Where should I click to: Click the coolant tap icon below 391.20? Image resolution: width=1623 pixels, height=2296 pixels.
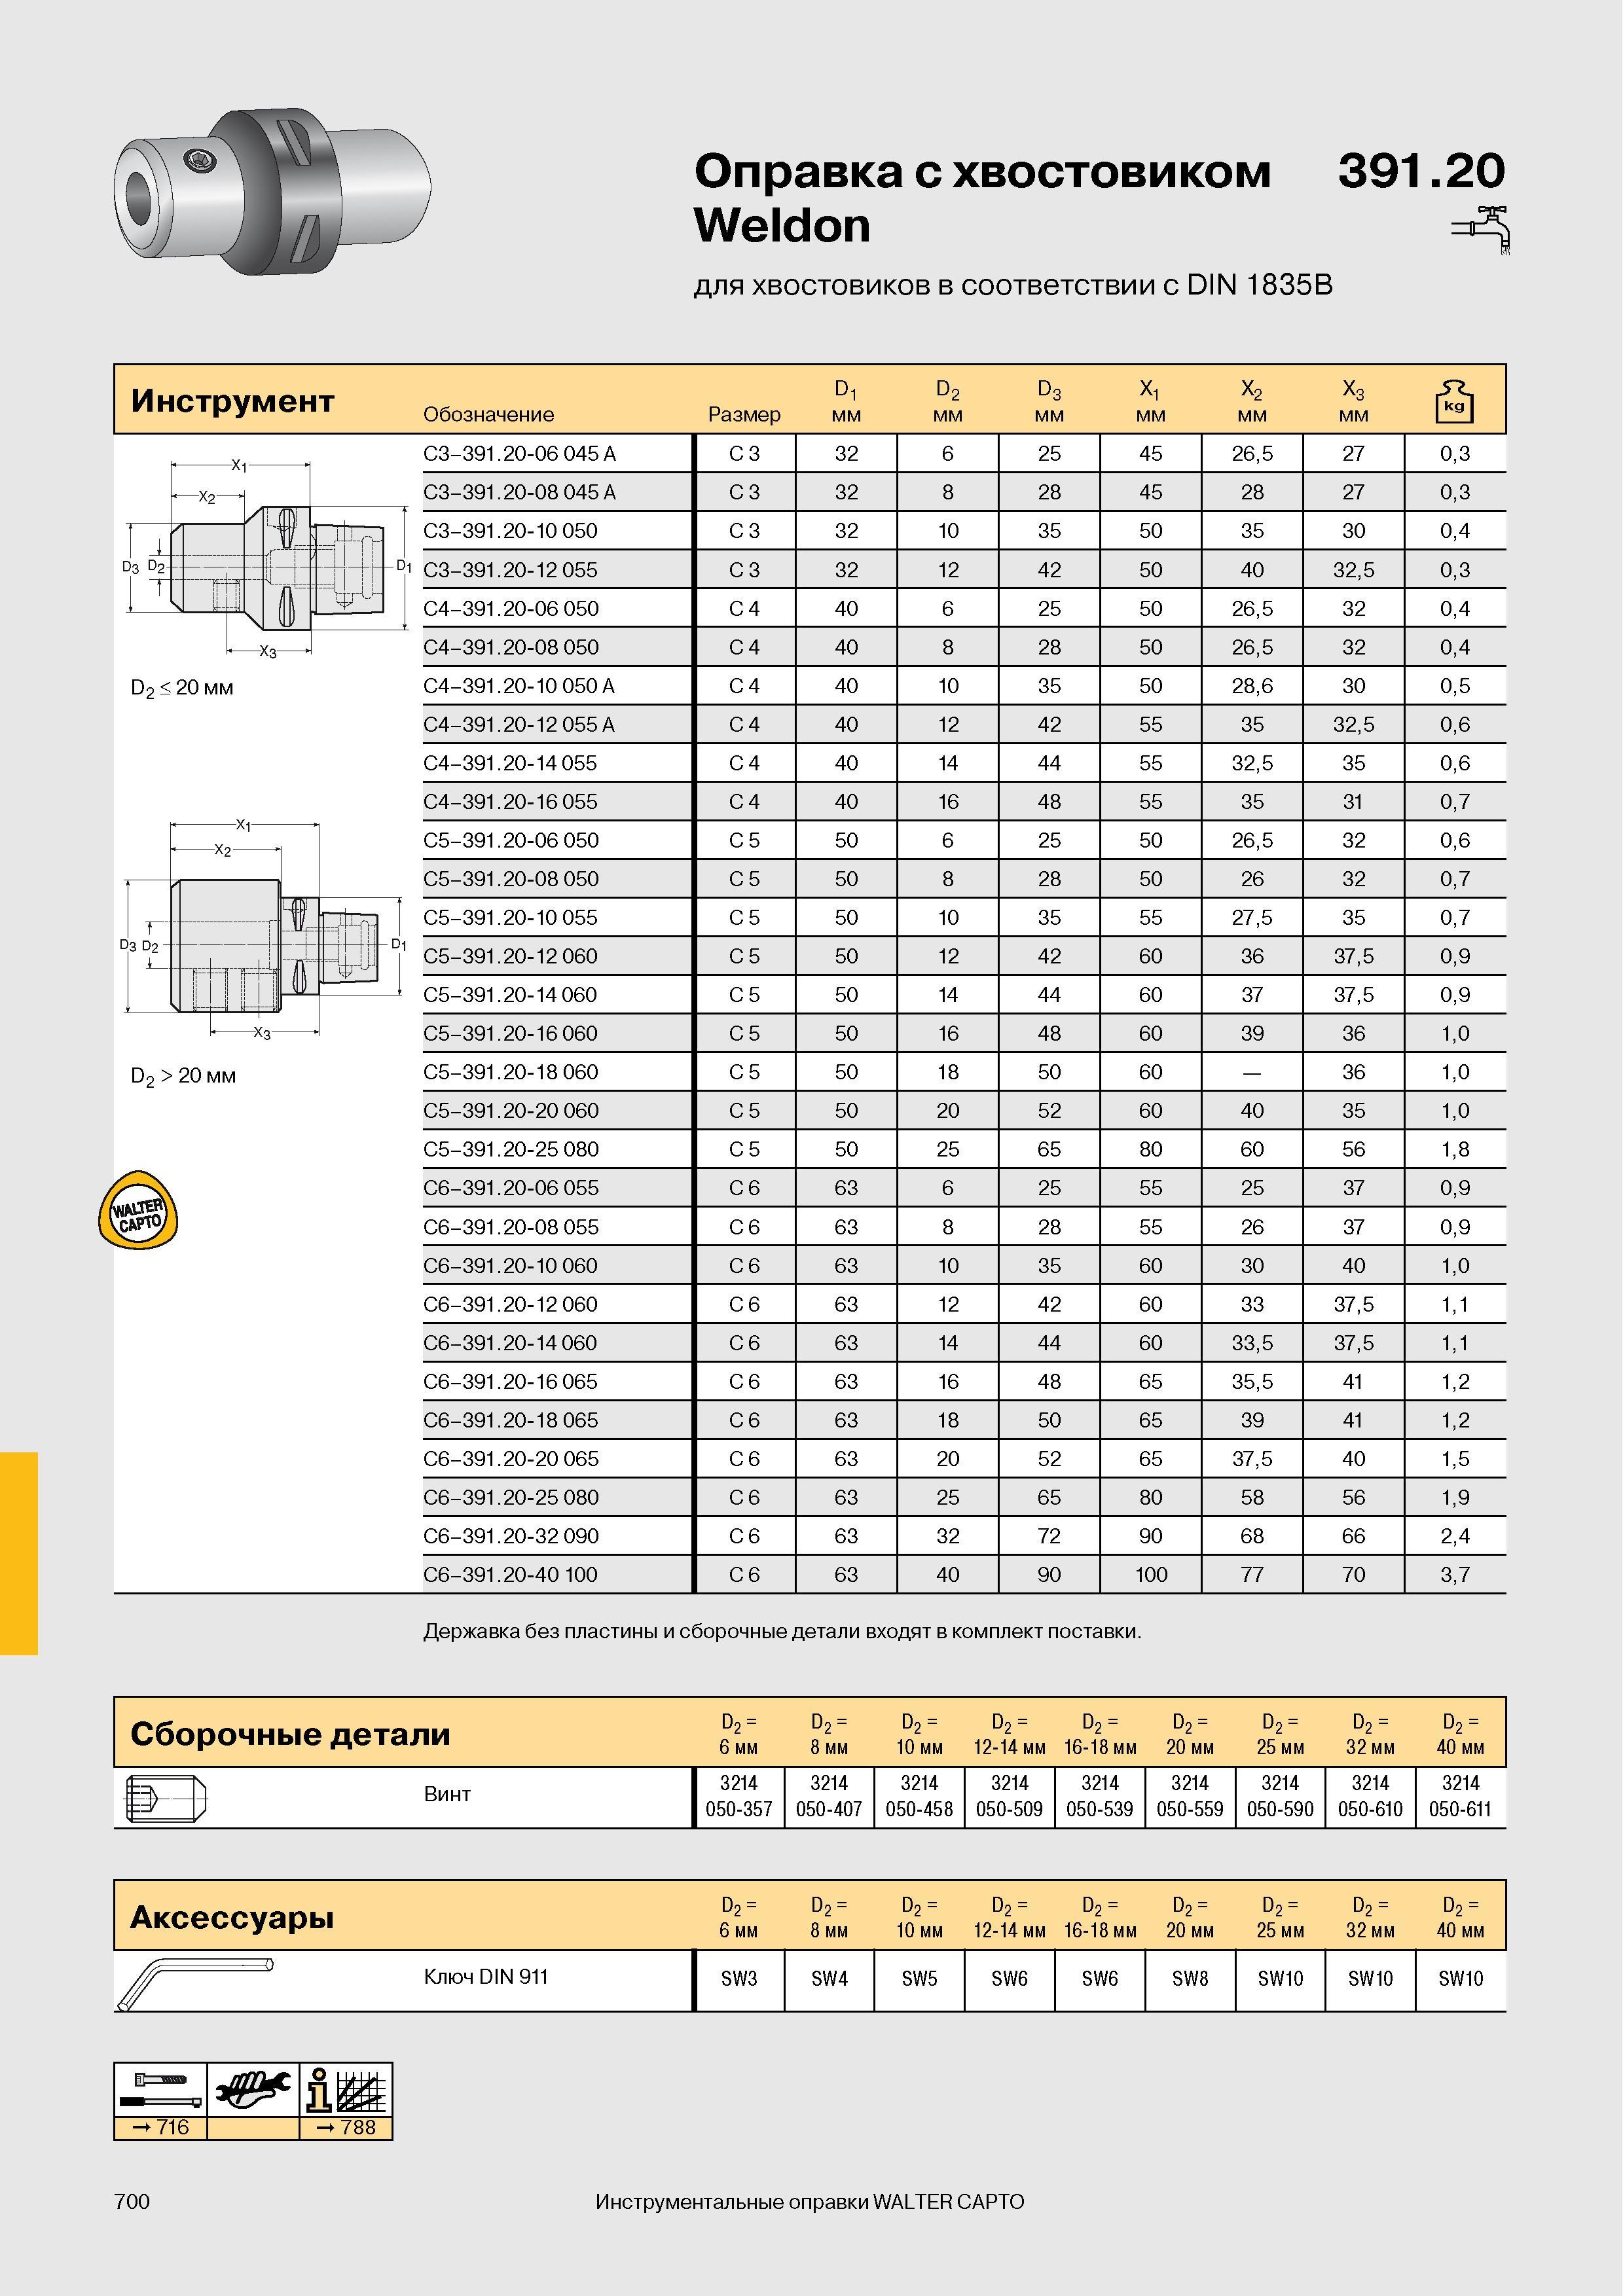(1481, 230)
